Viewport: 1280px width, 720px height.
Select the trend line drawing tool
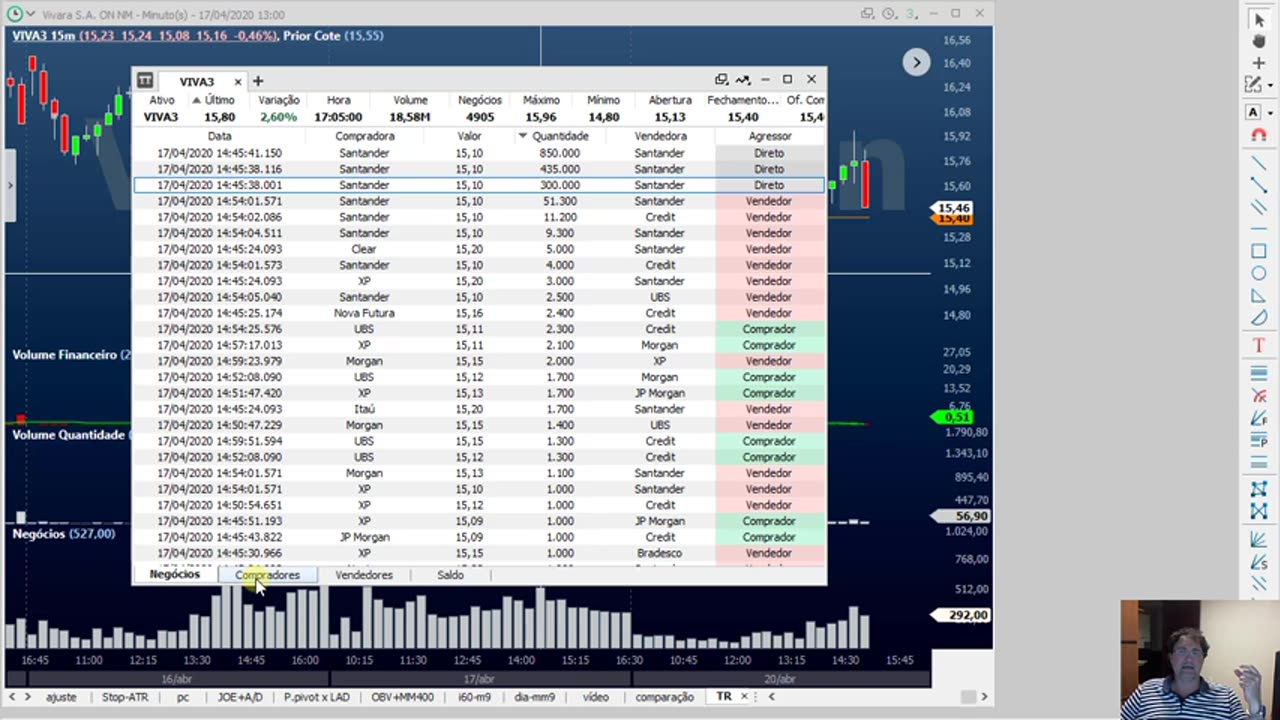pyautogui.click(x=1259, y=163)
